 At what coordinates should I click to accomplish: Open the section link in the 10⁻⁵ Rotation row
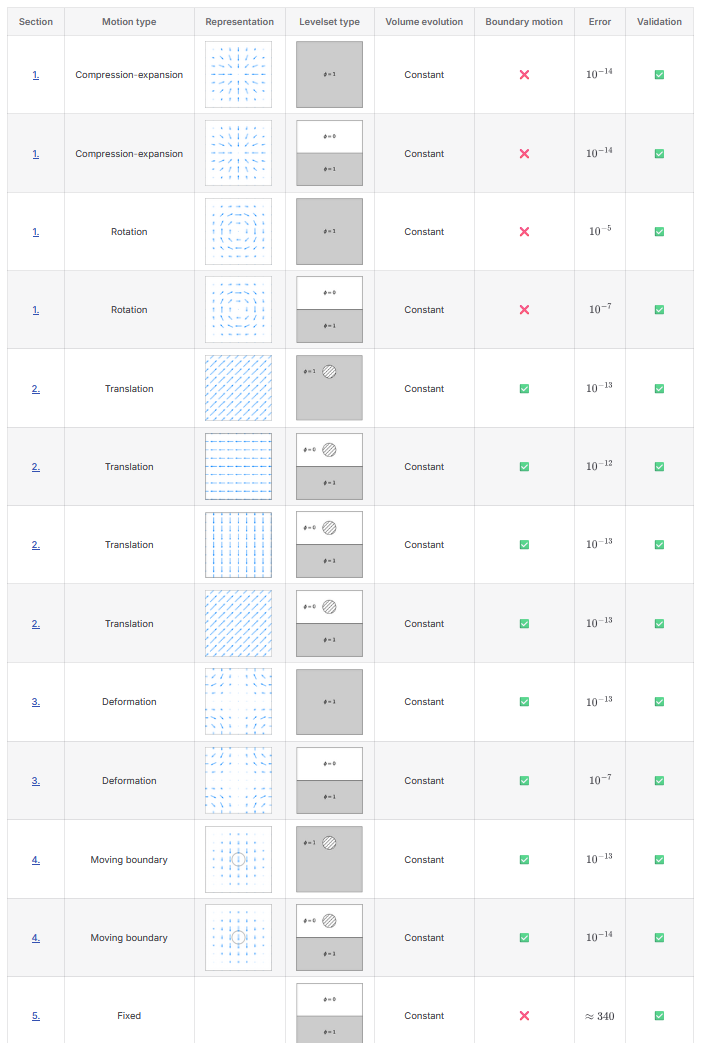36,232
